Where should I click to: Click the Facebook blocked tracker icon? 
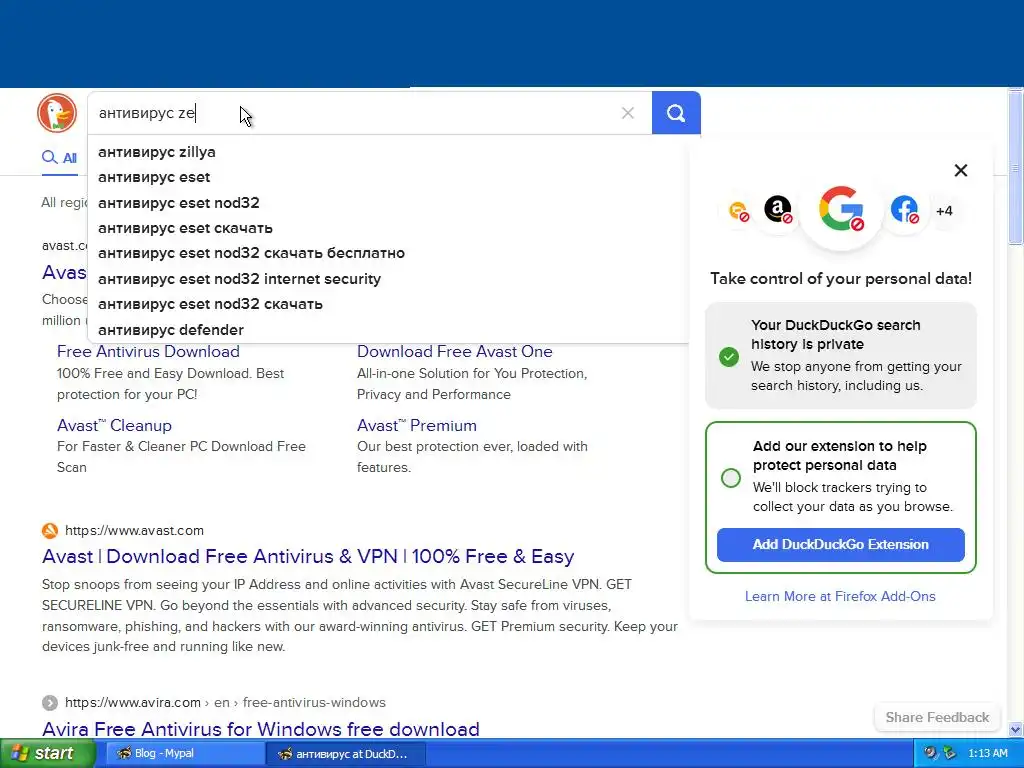coord(904,210)
